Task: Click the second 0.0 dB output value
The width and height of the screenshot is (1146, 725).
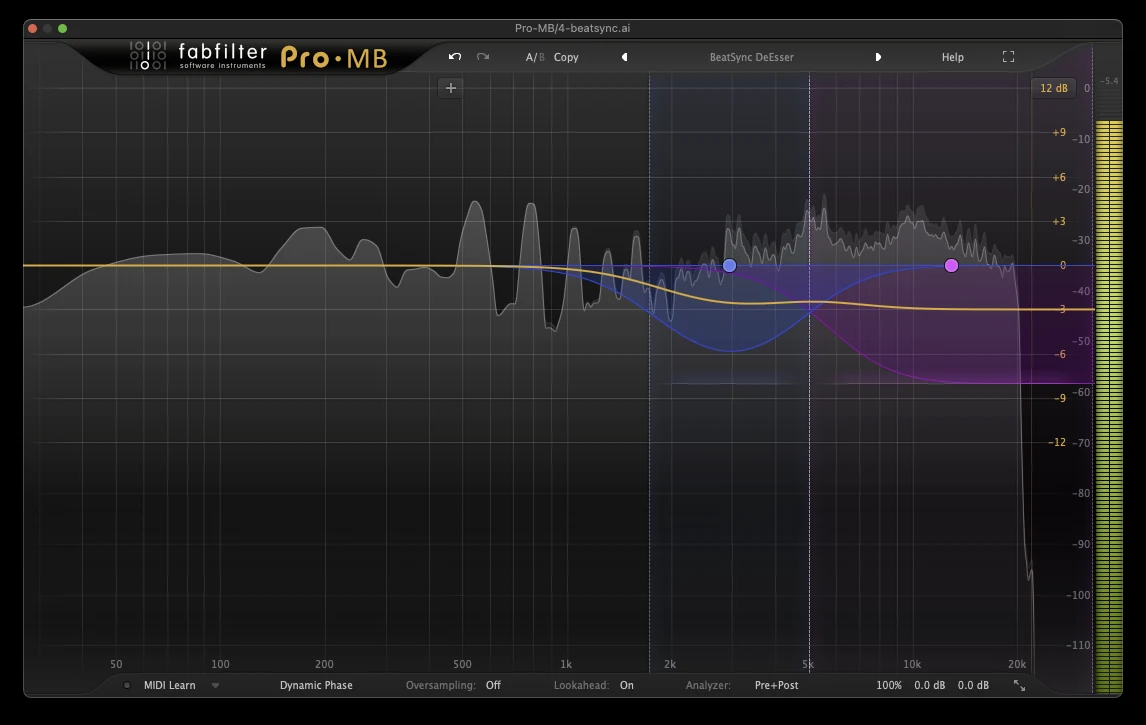Action: click(x=974, y=685)
